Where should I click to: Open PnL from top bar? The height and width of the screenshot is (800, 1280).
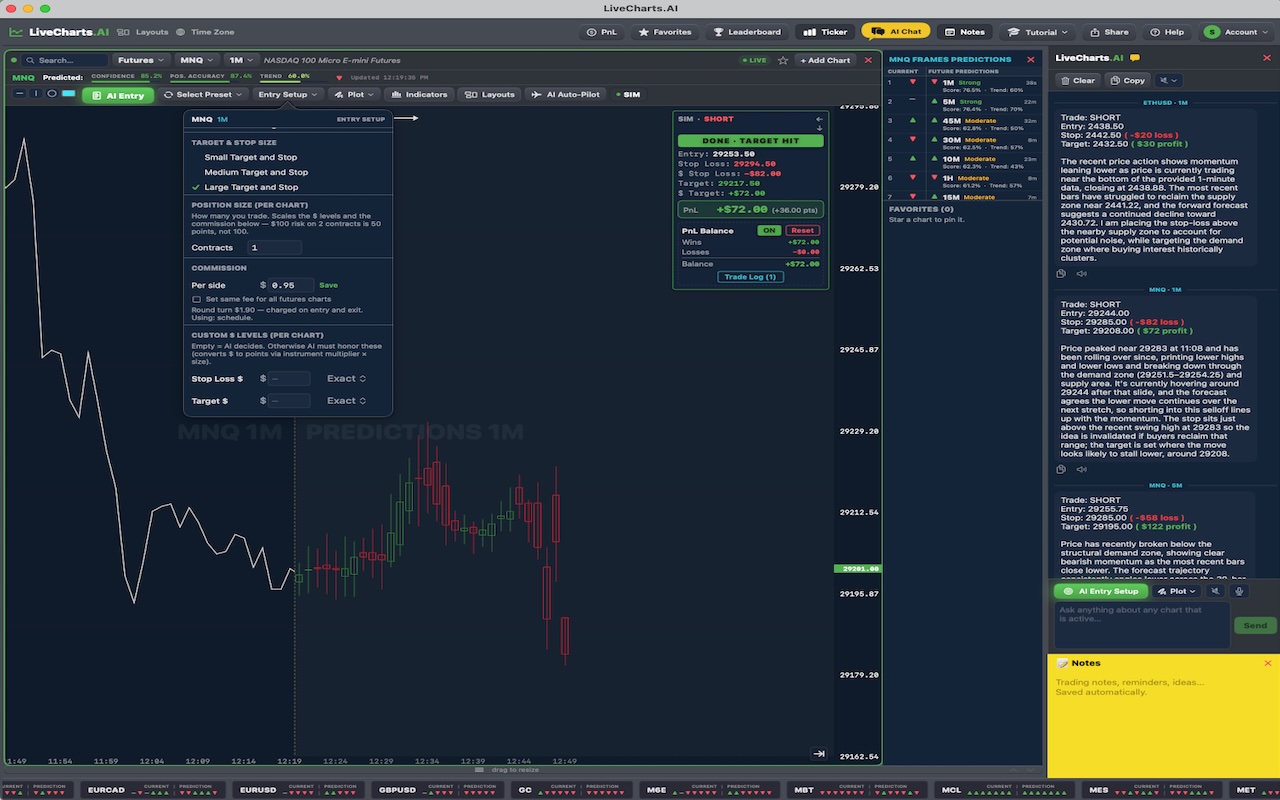601,32
